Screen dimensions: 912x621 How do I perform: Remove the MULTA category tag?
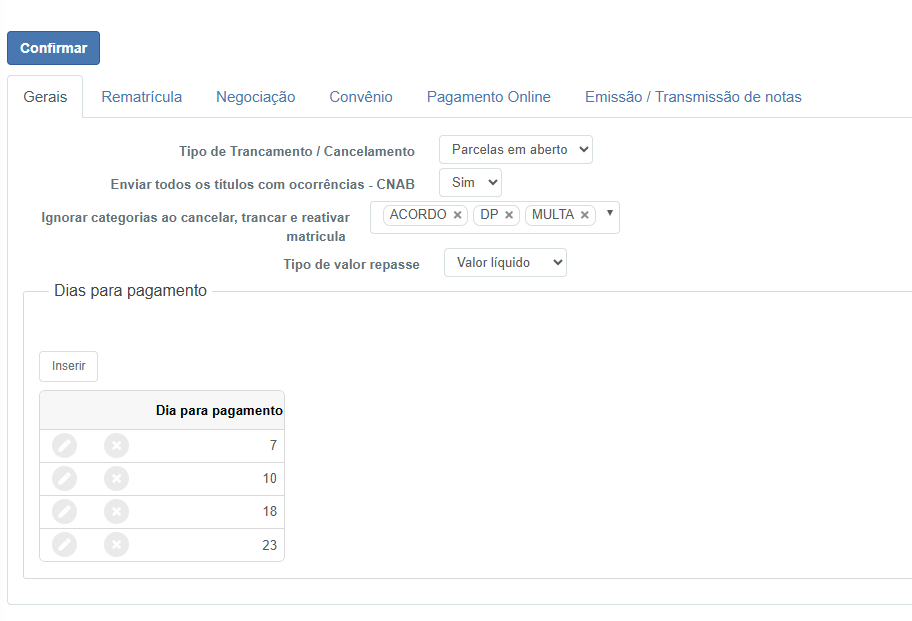click(585, 215)
